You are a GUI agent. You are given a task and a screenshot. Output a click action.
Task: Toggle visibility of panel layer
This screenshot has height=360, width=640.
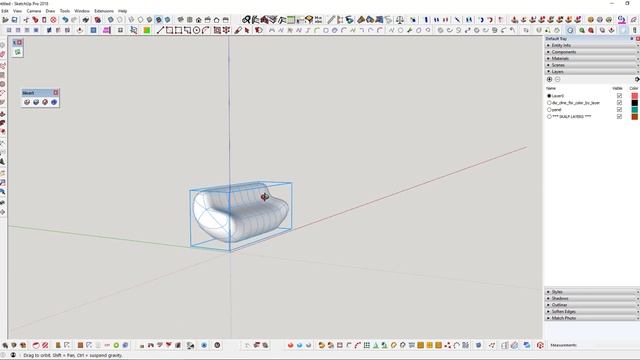[x=619, y=109]
